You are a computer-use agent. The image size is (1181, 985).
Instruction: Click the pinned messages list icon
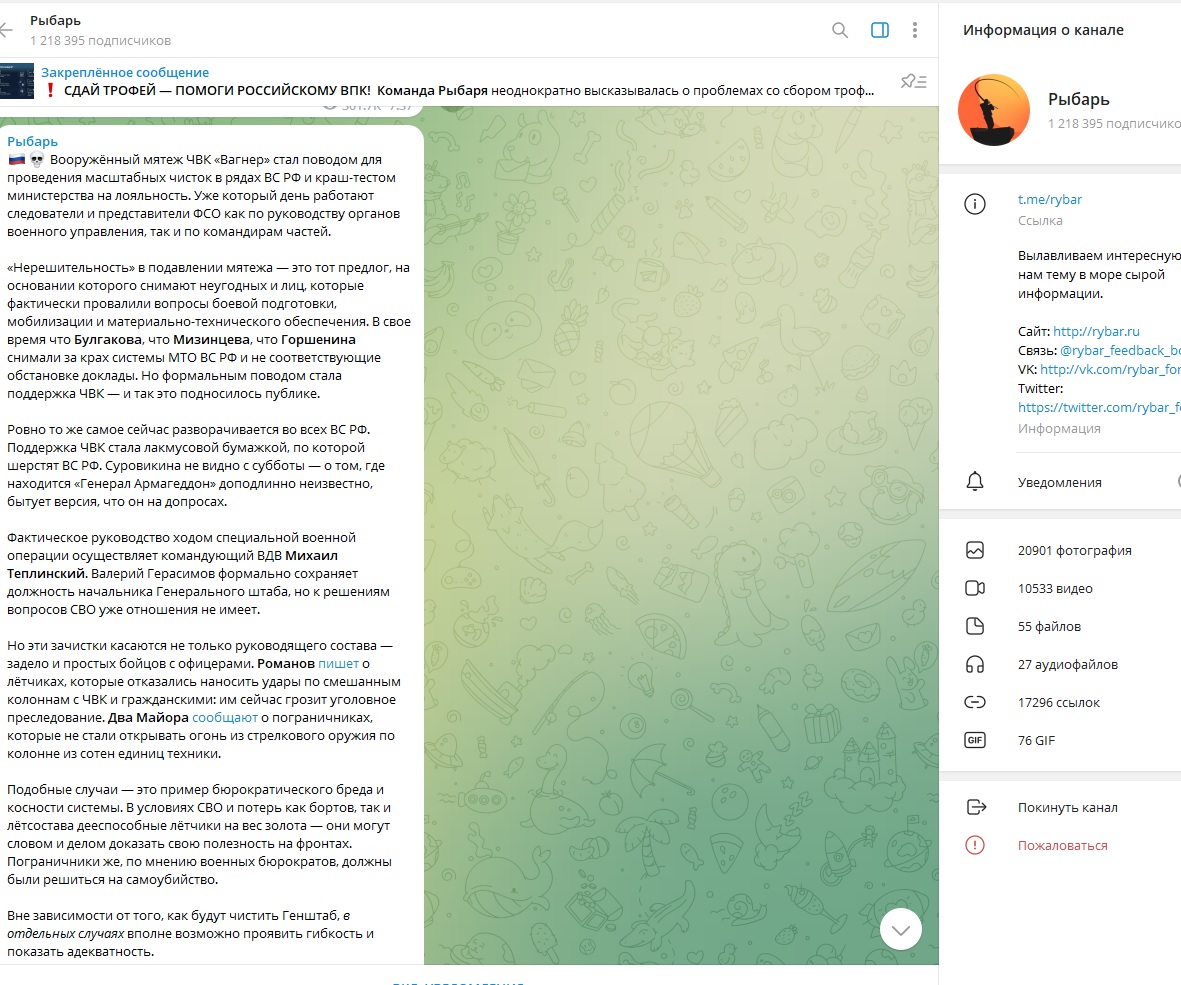pos(913,82)
